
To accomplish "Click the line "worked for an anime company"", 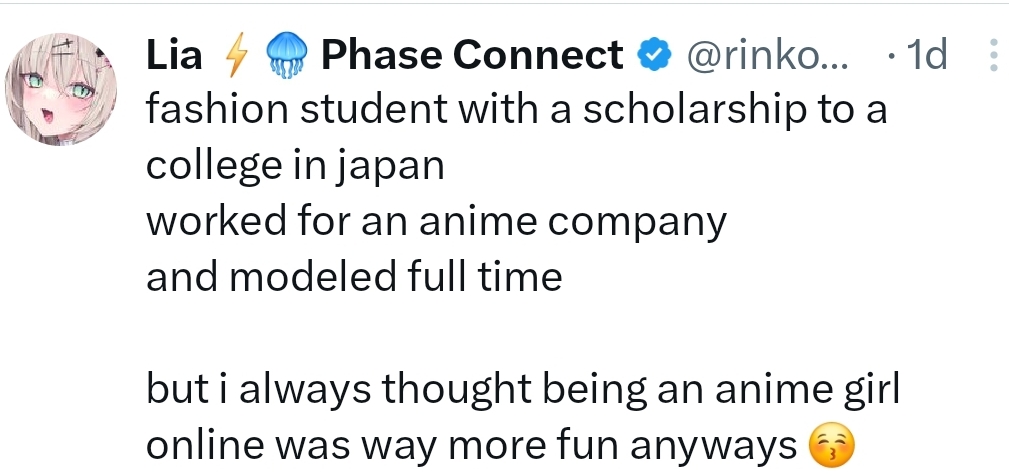I will (x=436, y=221).
